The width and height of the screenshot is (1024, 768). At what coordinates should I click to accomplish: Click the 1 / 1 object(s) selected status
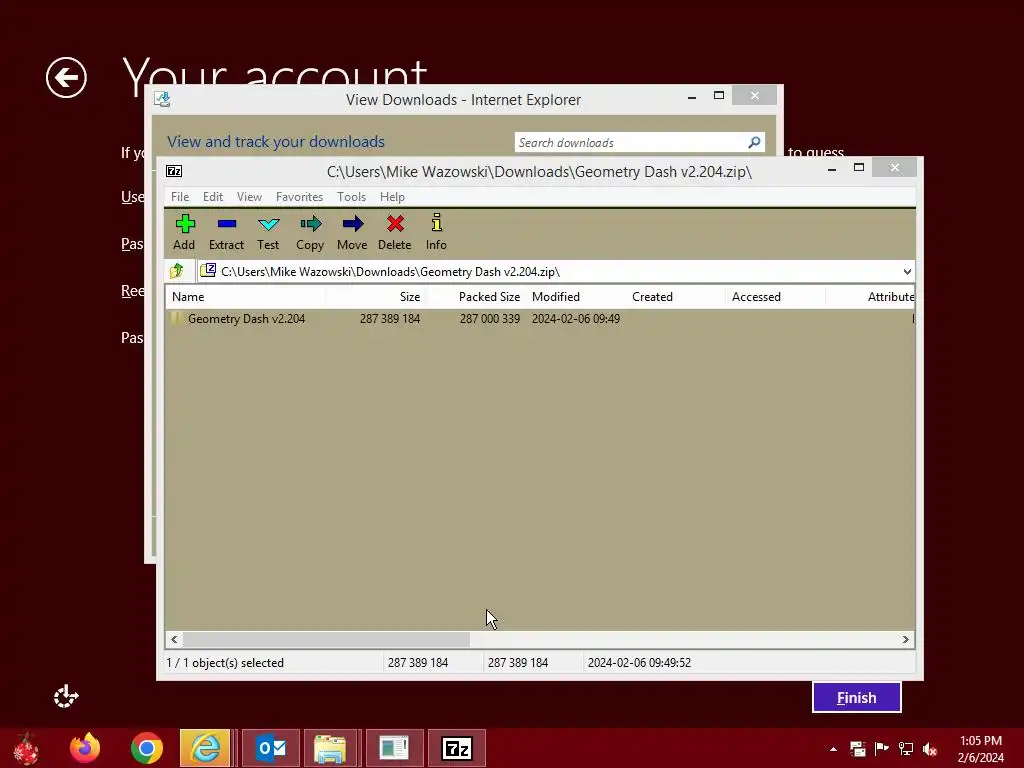click(x=225, y=663)
